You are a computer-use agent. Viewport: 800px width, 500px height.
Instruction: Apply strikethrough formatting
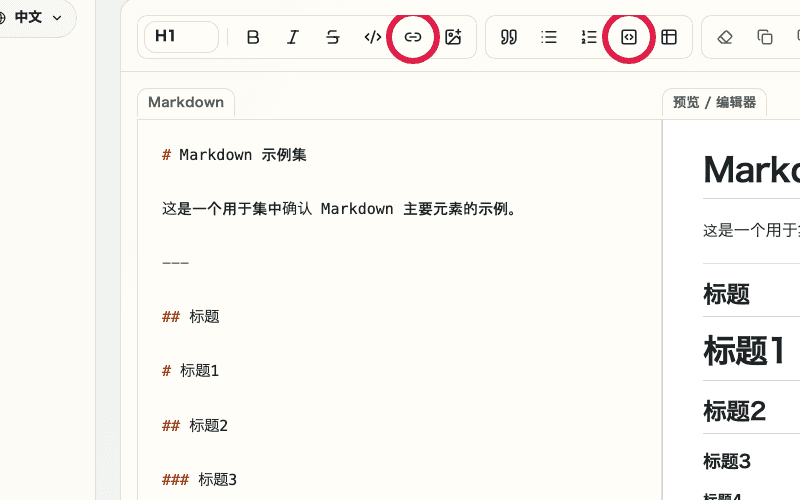click(333, 37)
